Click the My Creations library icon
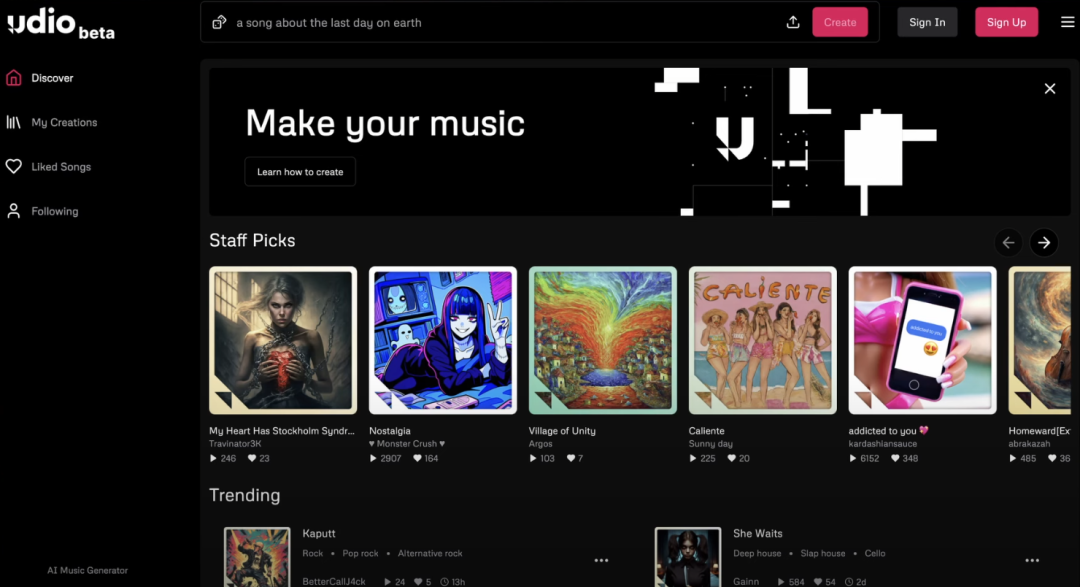 coord(14,122)
